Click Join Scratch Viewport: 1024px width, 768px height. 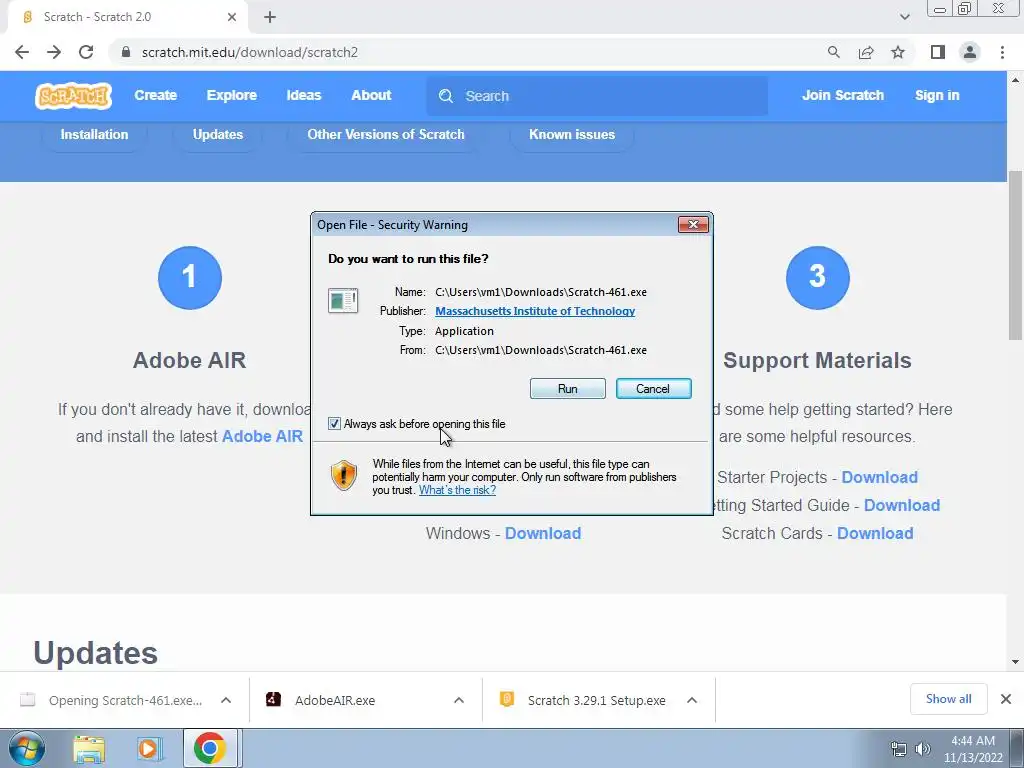pos(842,95)
